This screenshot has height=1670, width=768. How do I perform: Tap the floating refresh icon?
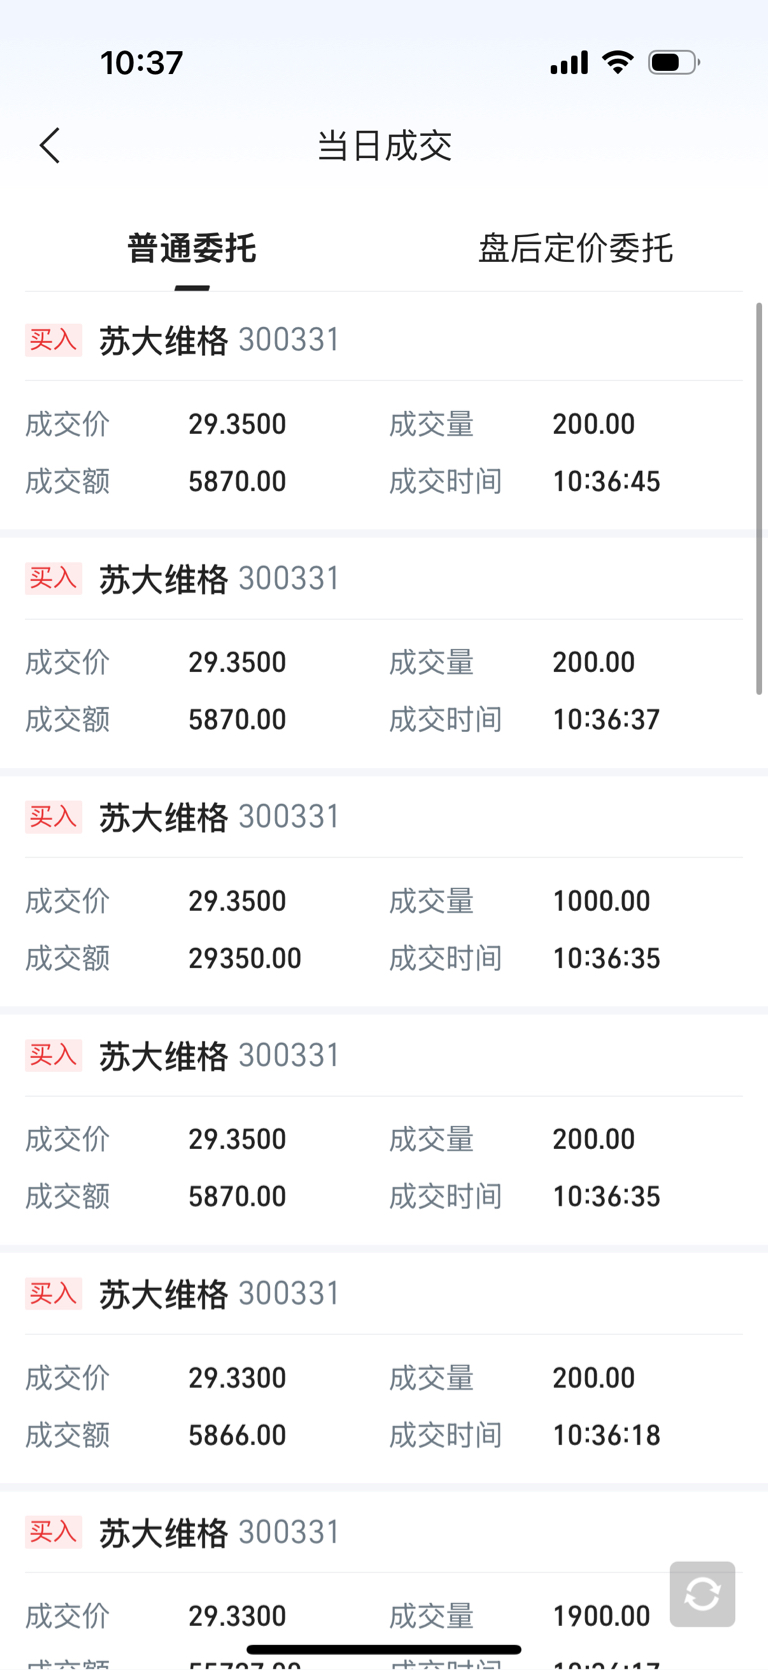(702, 1593)
